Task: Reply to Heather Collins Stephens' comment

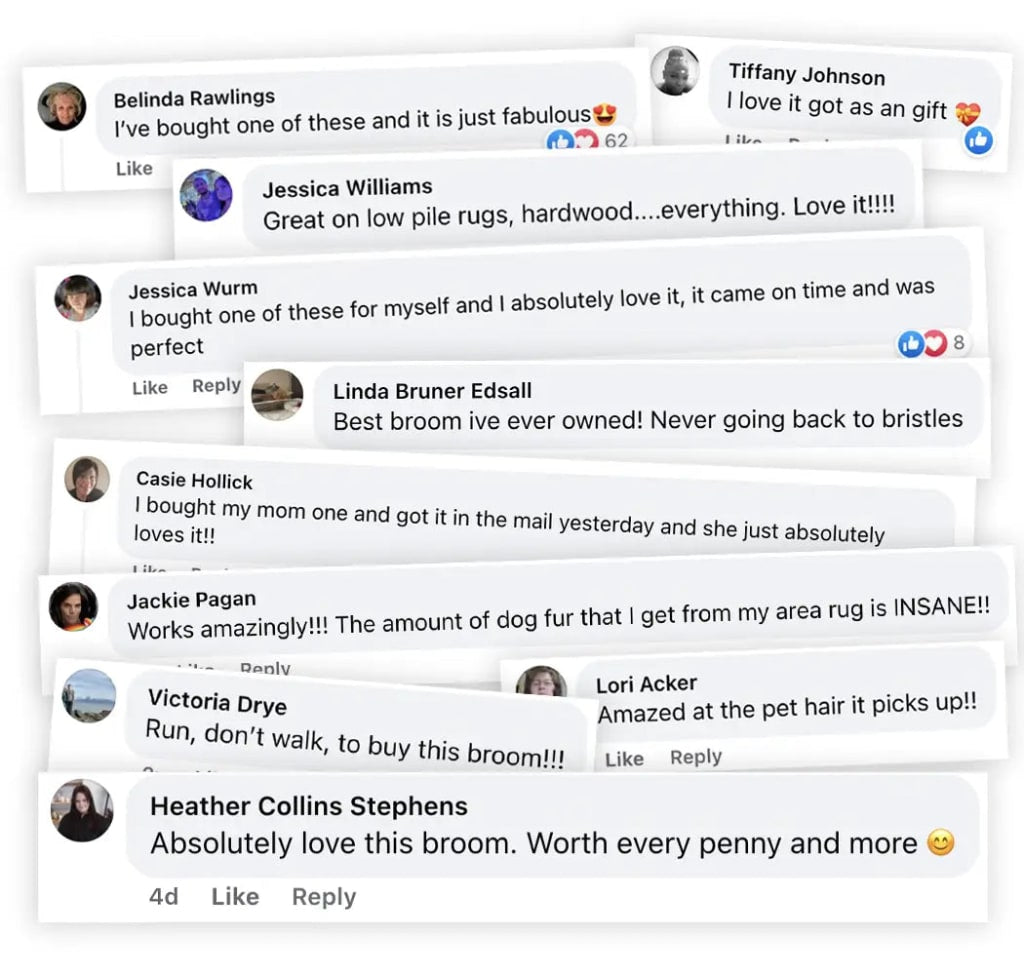Action: point(323,897)
